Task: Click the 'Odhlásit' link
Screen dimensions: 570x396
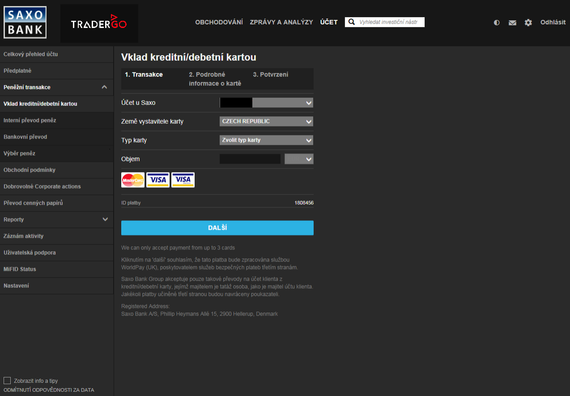Action: 553,22
